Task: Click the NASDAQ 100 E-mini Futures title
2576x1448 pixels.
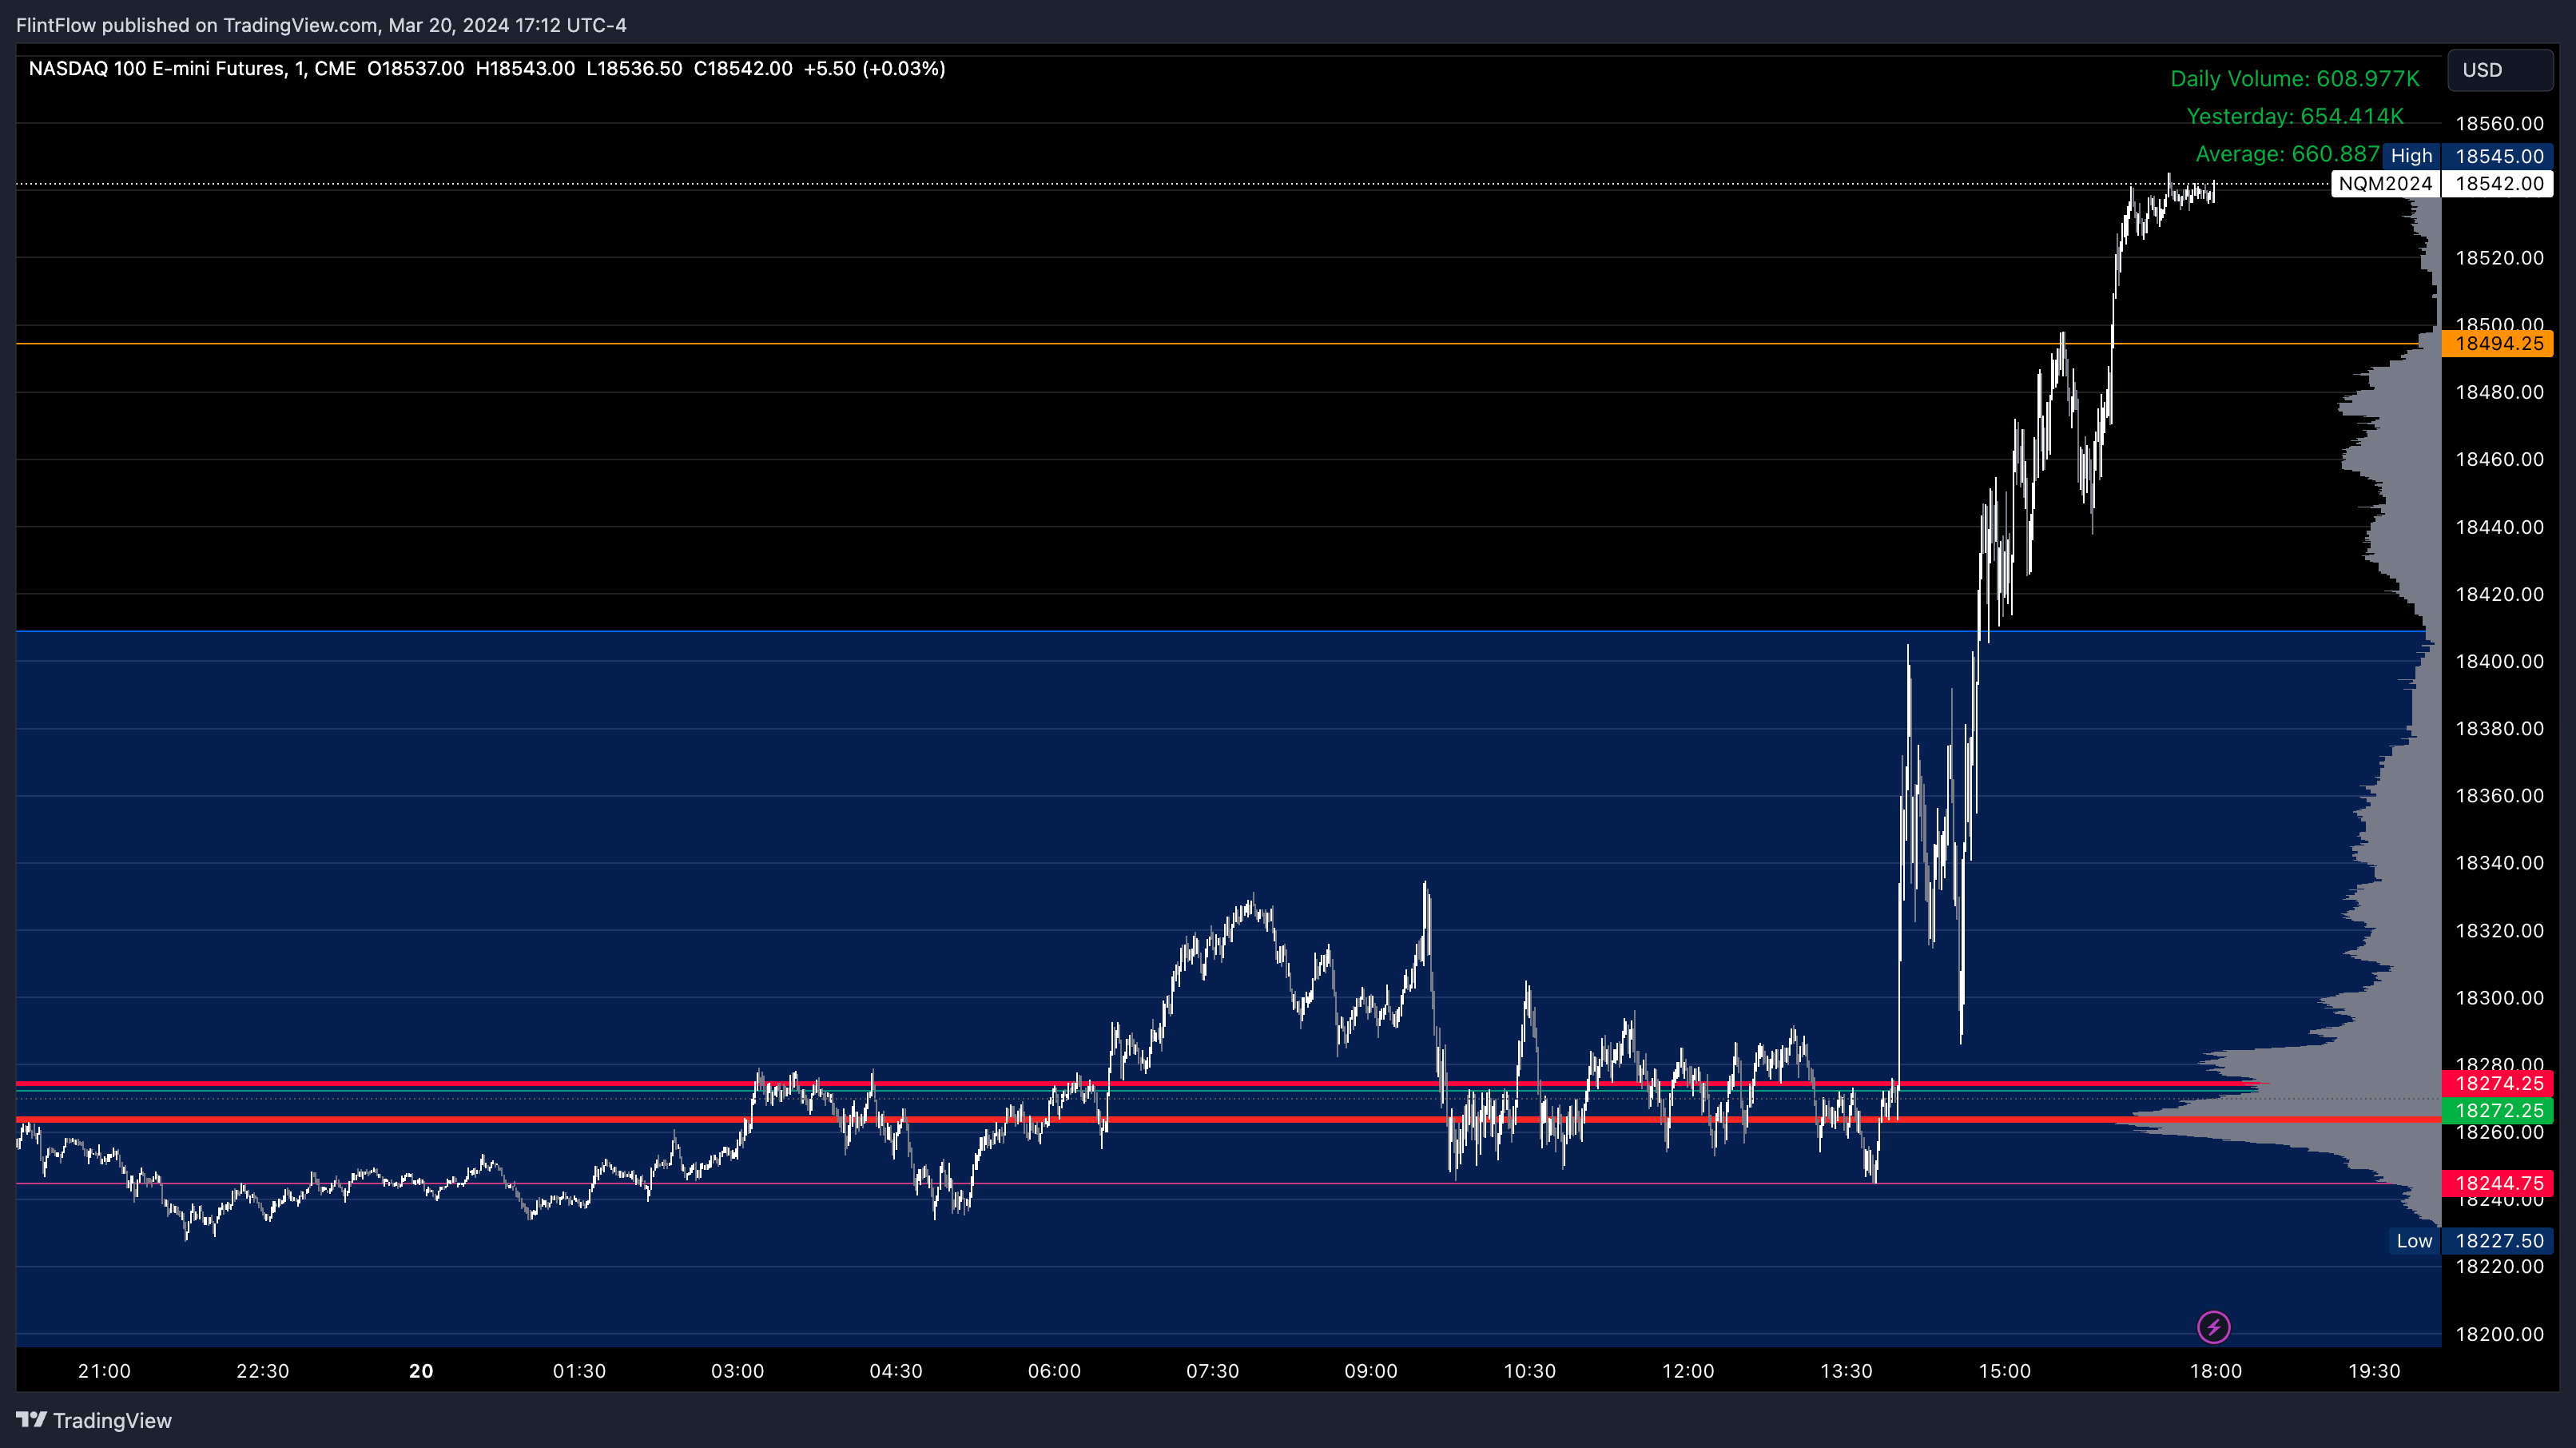Action: (192, 69)
